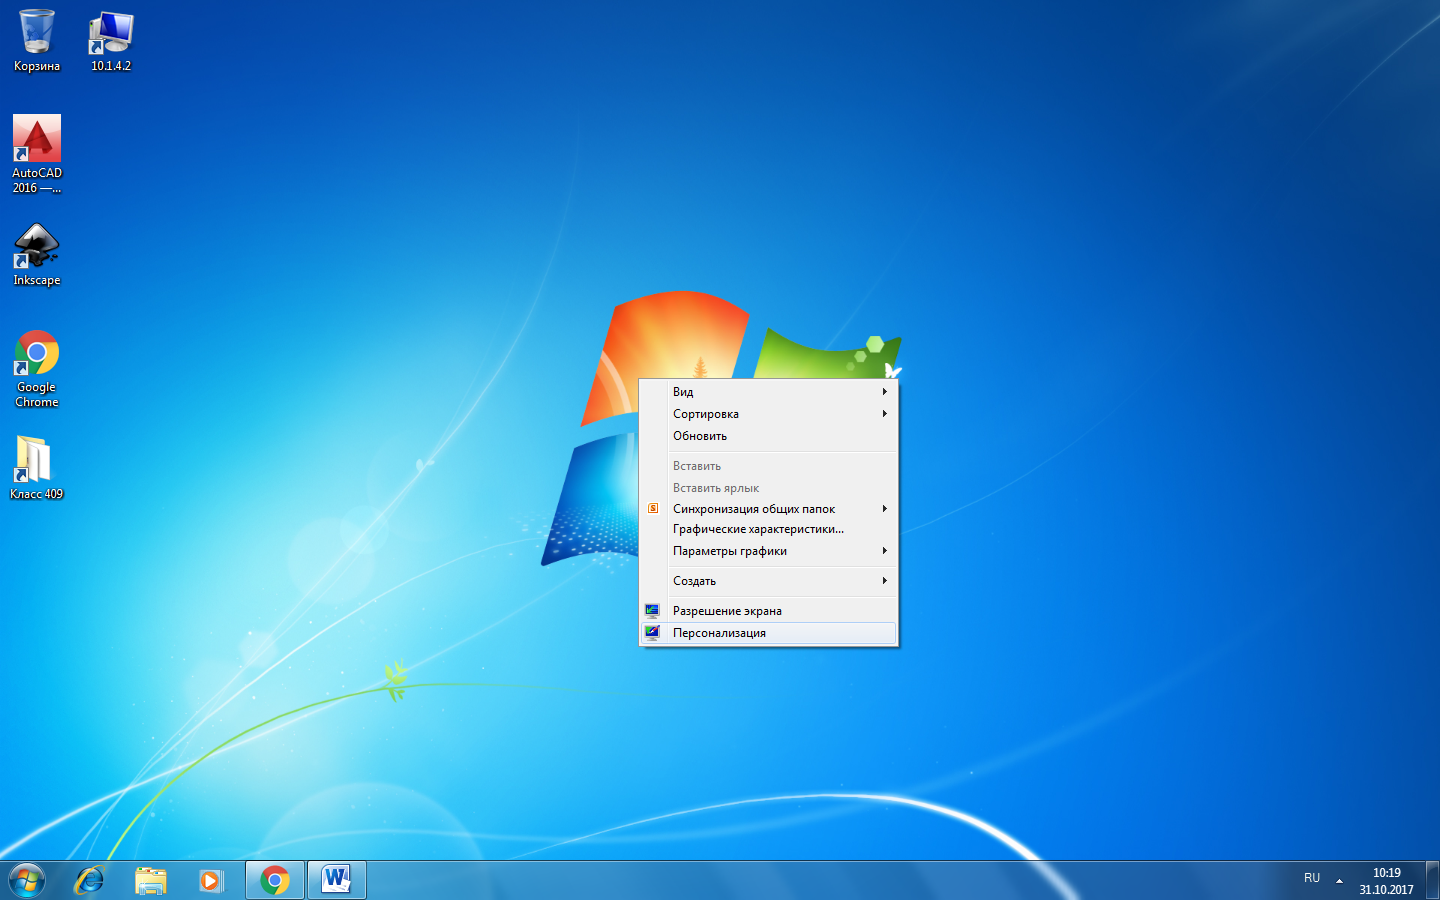The width and height of the screenshot is (1440, 900).
Task: Click the Сортировка menu label
Action: pos(706,414)
